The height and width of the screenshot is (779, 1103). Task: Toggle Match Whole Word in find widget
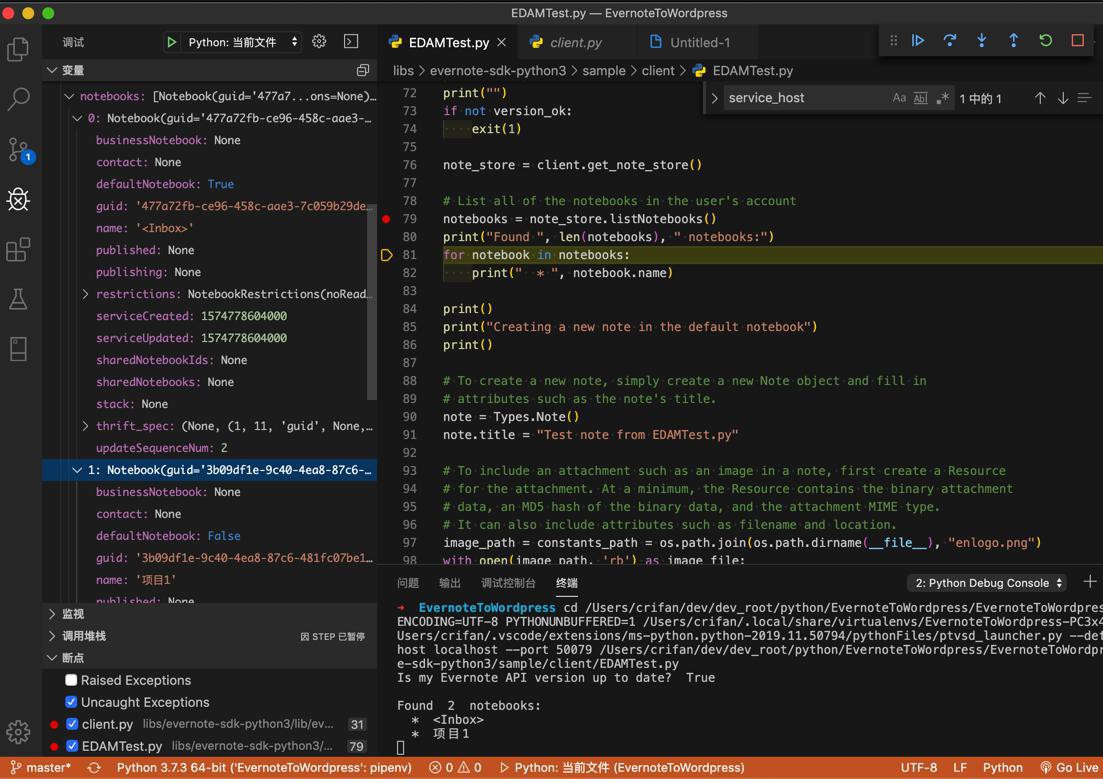tap(920, 98)
